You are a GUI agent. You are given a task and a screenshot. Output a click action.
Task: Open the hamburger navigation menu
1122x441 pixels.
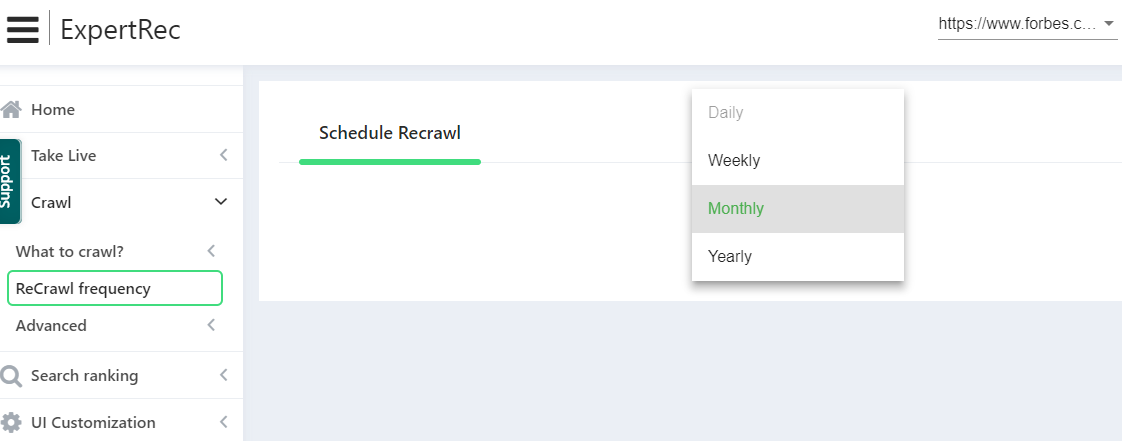pyautogui.click(x=22, y=30)
